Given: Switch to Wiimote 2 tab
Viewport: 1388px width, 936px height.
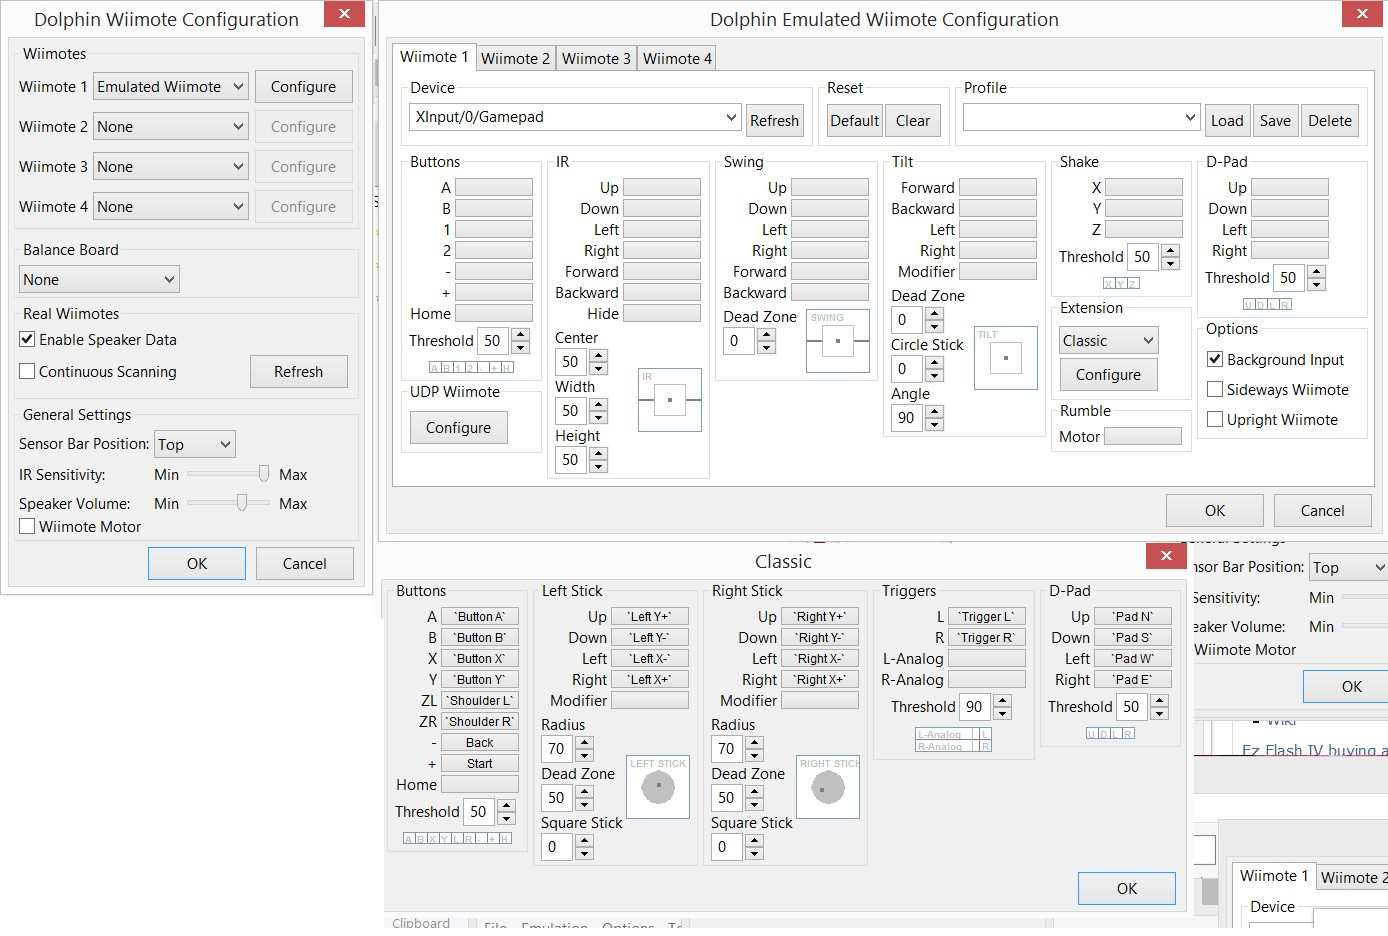Looking at the screenshot, I should (515, 59).
